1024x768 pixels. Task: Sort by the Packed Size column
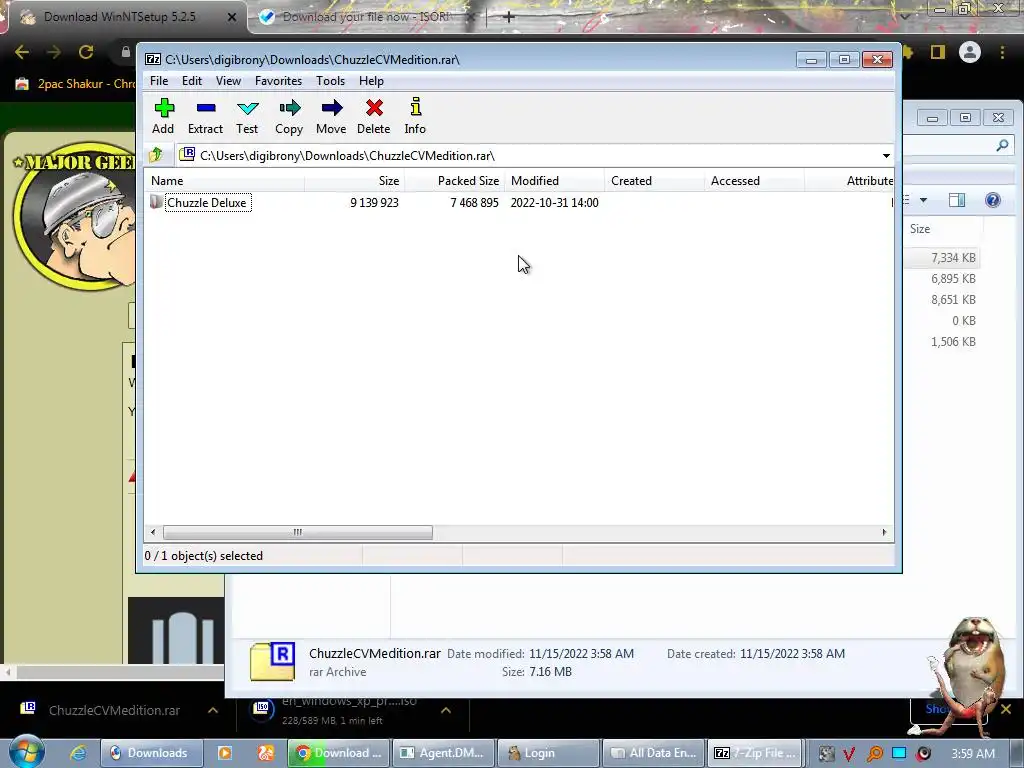tap(455, 181)
